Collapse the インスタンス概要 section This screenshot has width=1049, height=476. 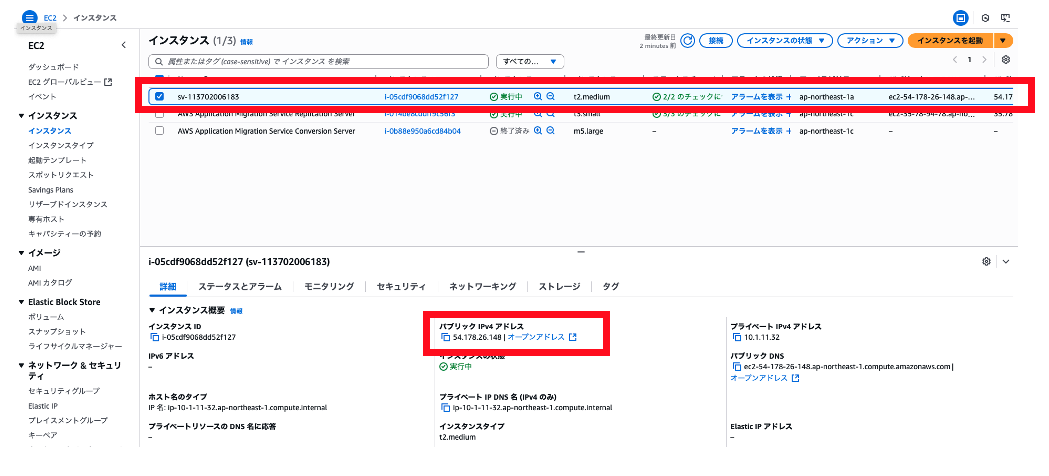[153, 310]
